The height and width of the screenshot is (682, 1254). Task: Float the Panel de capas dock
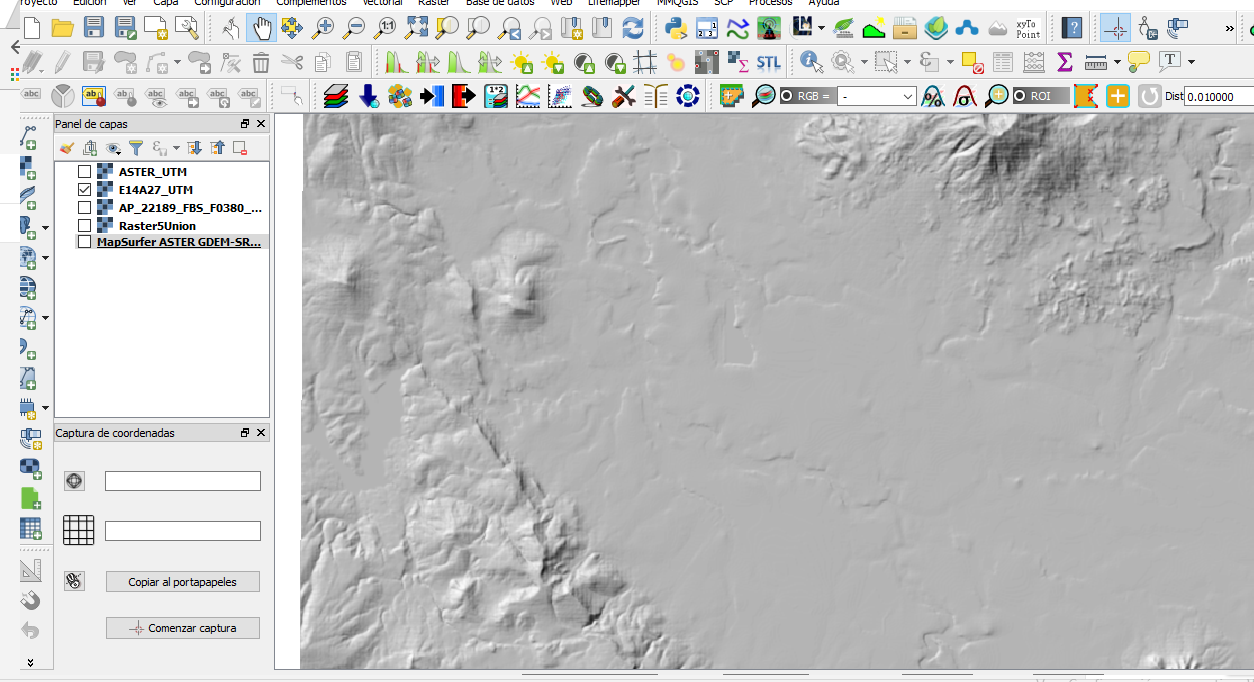245,124
